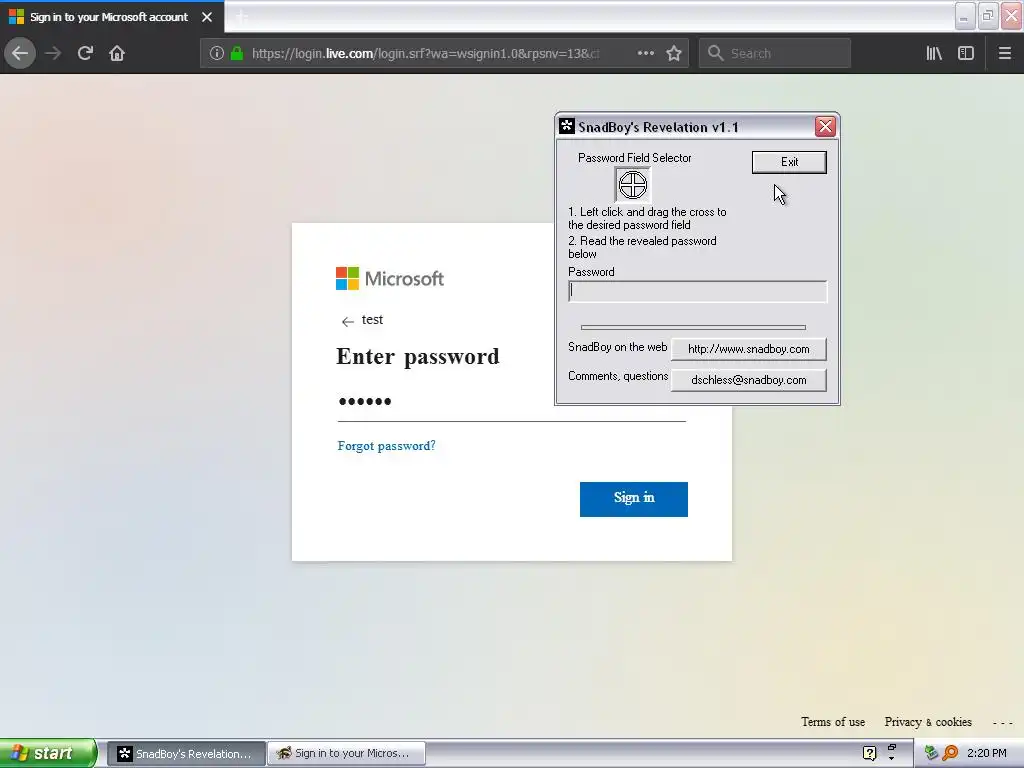
Task: Close SnadBoy's Revelation window
Action: [825, 126]
